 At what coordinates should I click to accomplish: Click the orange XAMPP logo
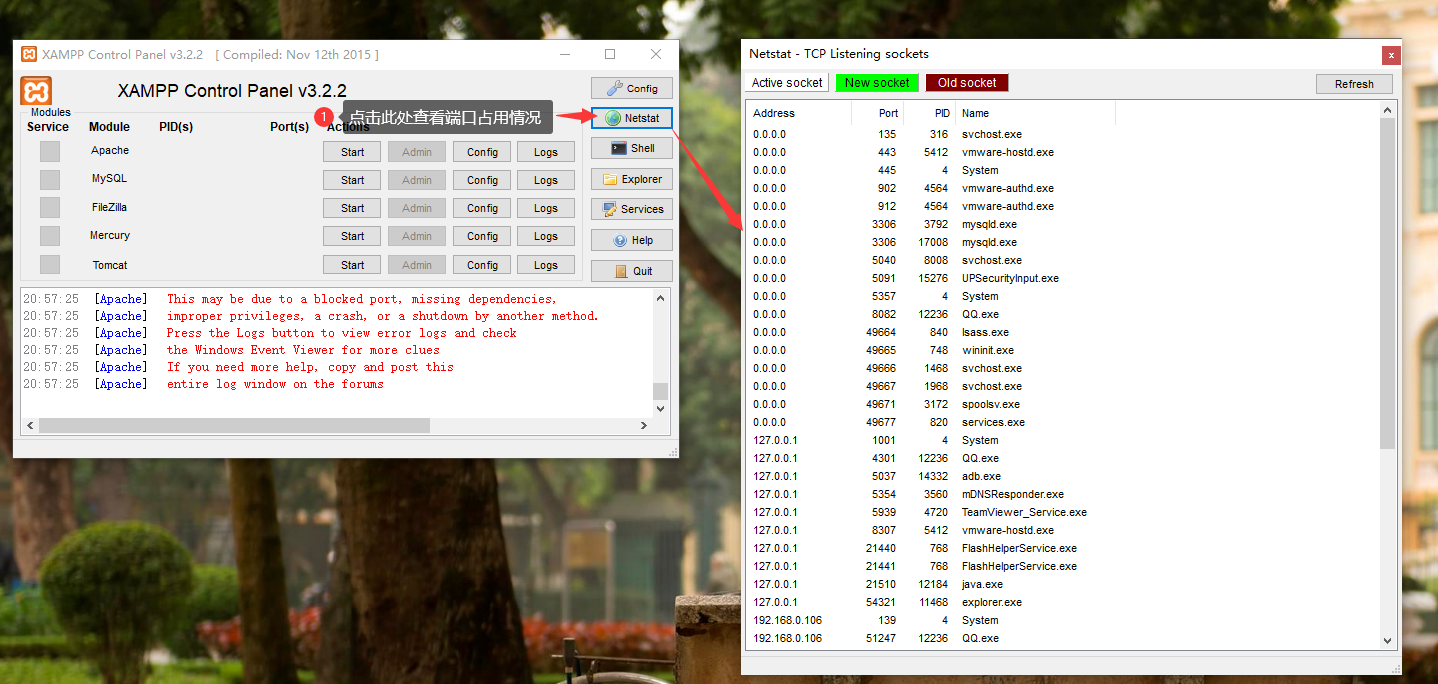[37, 91]
